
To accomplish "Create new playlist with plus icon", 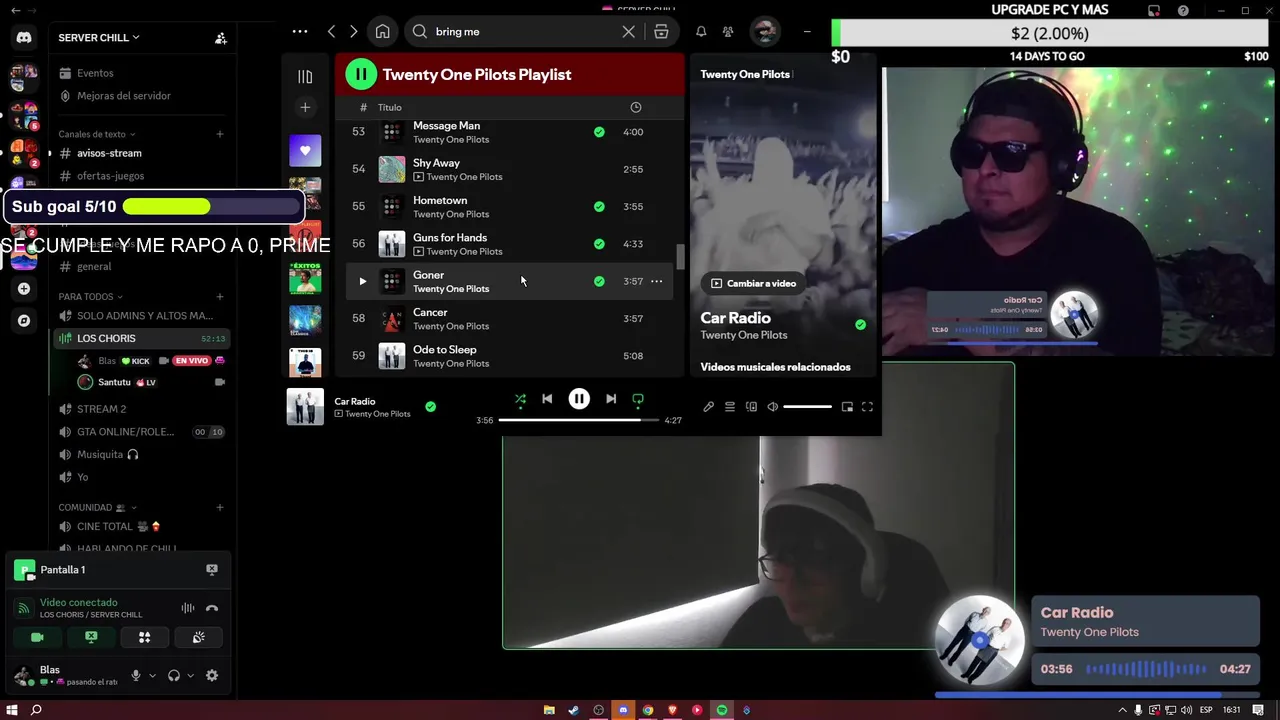I will click(x=305, y=107).
